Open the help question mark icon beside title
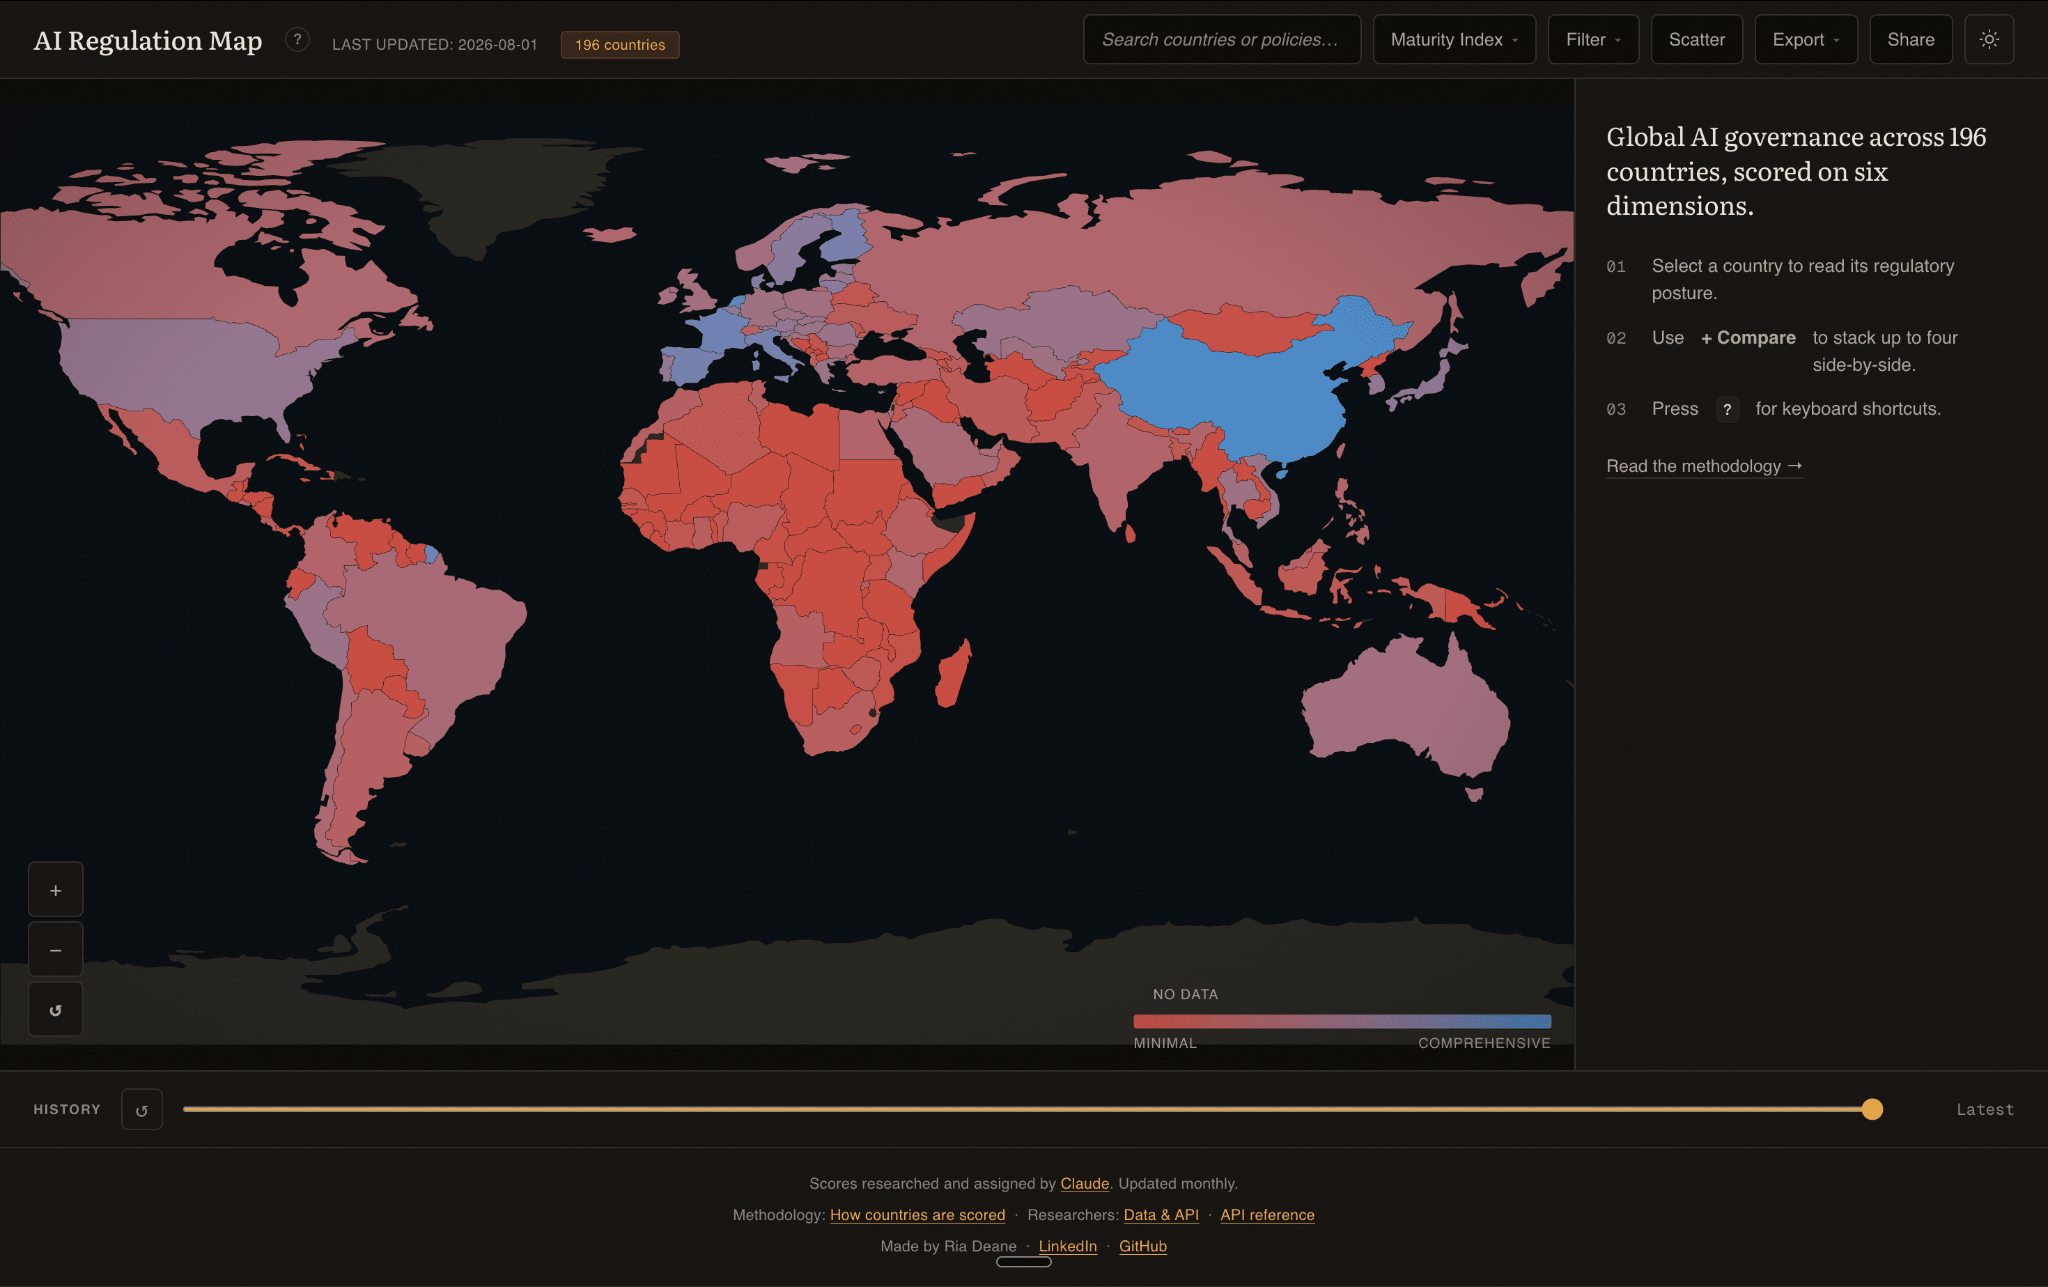The image size is (2048, 1287). (x=297, y=40)
